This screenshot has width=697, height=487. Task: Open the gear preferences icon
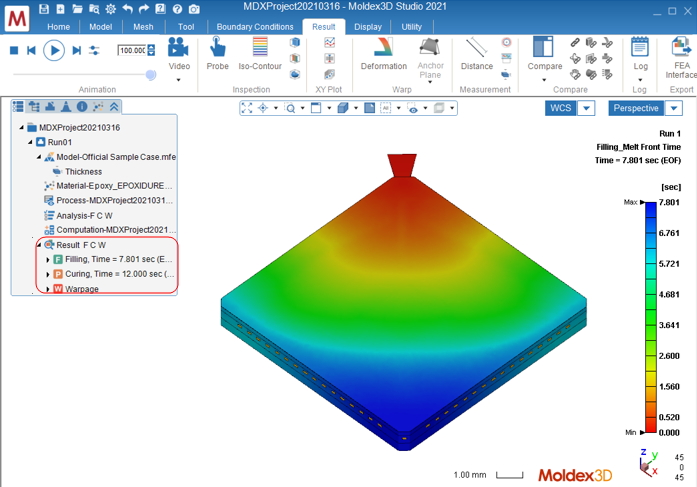(111, 8)
